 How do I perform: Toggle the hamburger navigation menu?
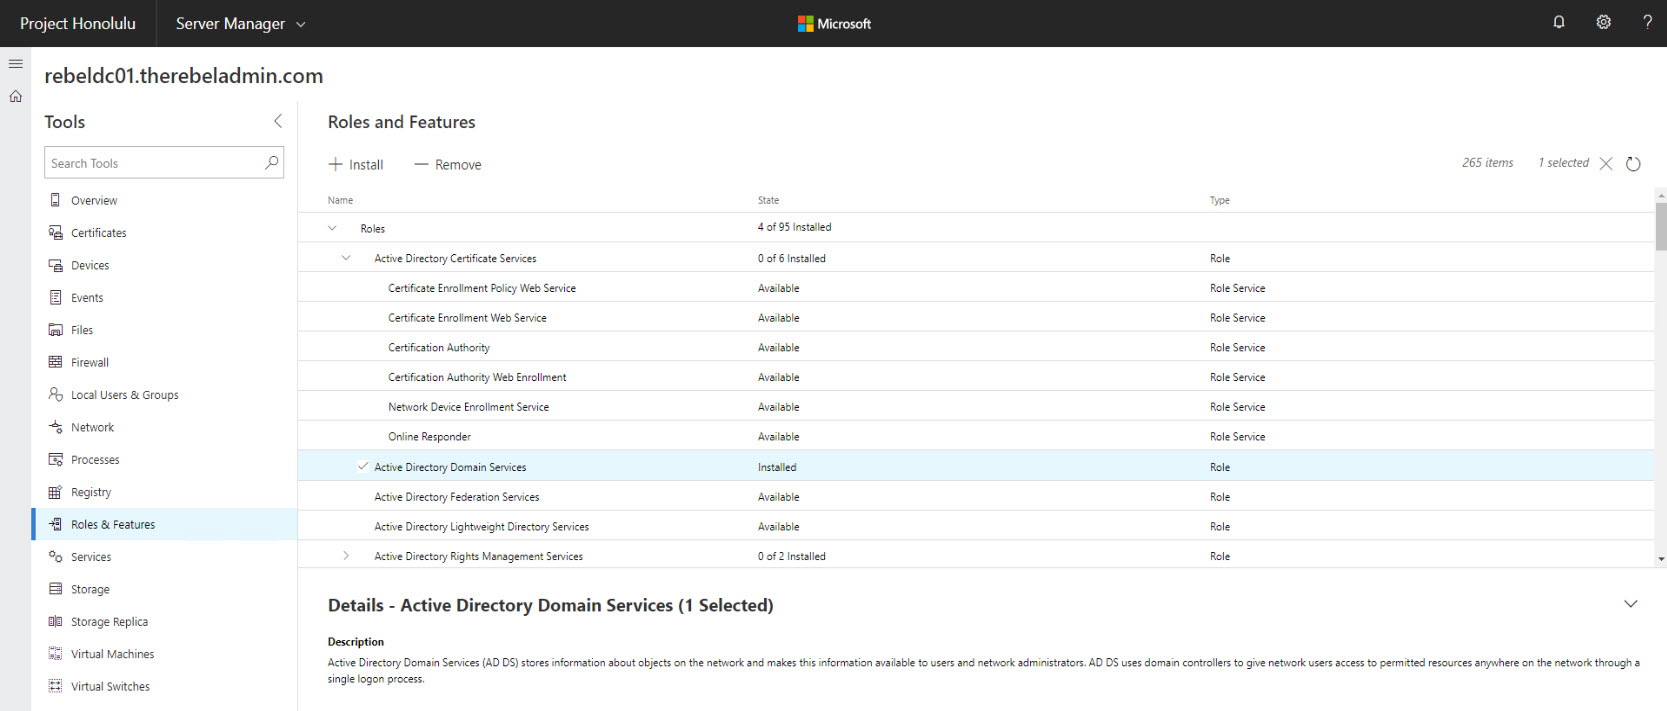point(16,63)
